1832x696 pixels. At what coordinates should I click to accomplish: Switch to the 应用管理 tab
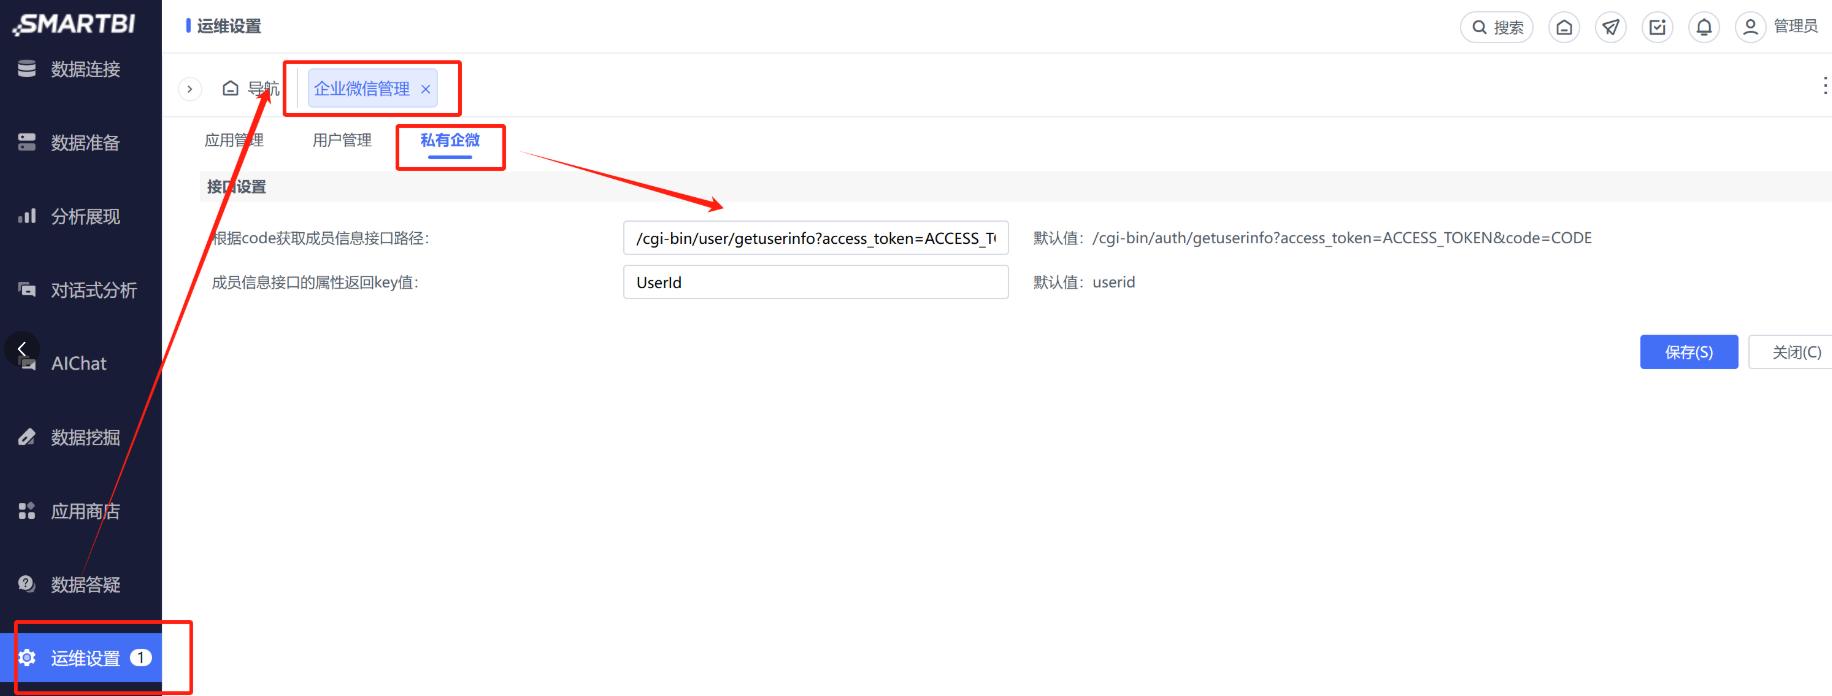(234, 140)
